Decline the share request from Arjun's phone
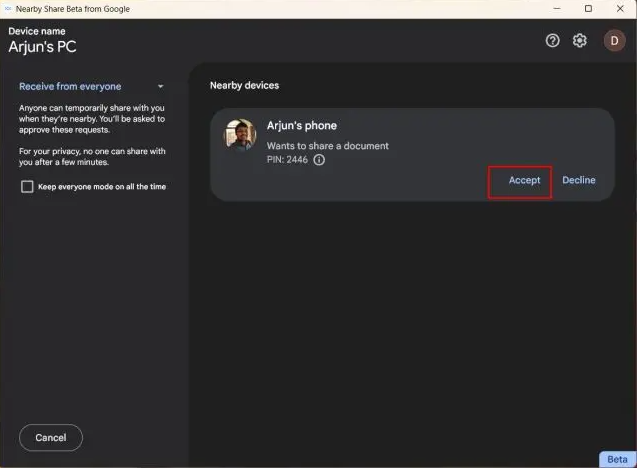 (x=579, y=180)
